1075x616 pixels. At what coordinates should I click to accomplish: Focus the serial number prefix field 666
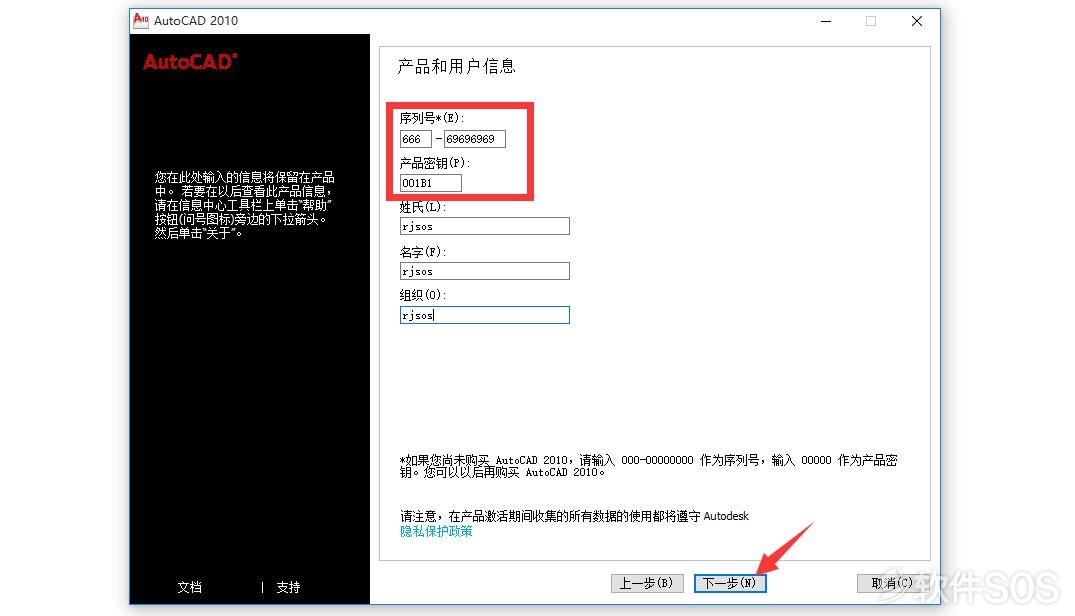[415, 139]
